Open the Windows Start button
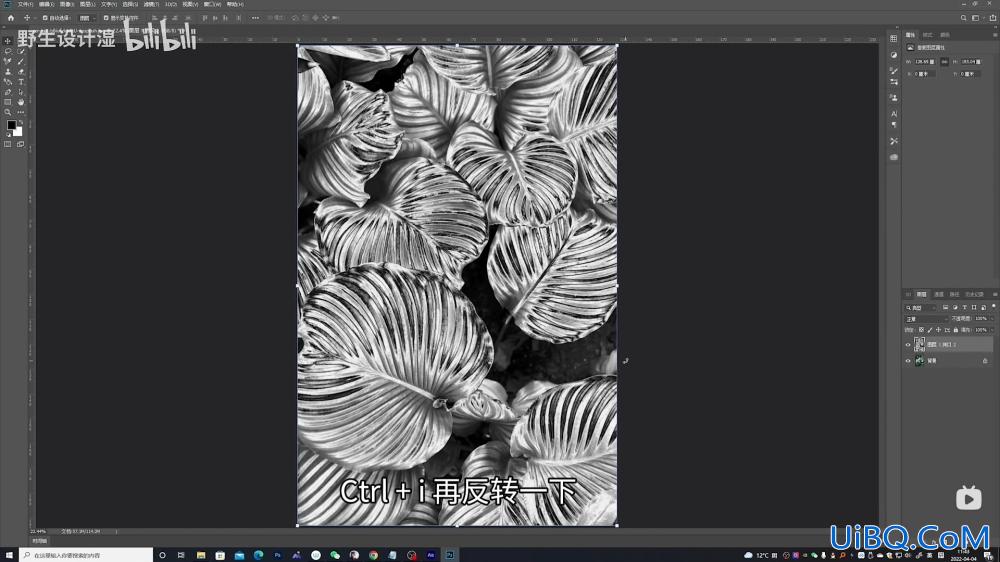Image resolution: width=1000 pixels, height=562 pixels. [x=9, y=555]
